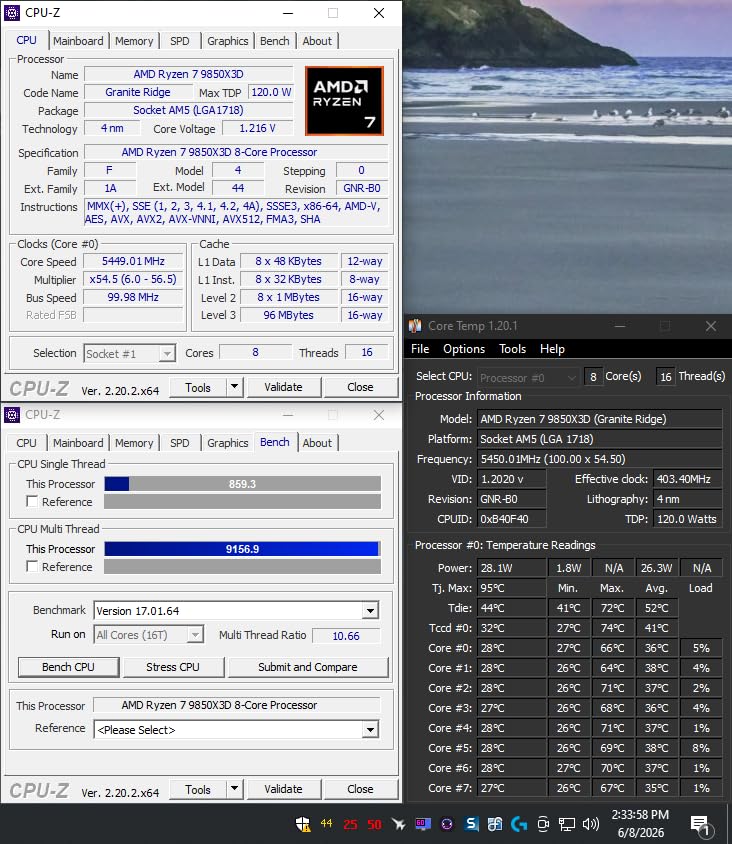732x844 pixels.
Task: Open Reference Please Select dropdown
Action: [x=236, y=729]
